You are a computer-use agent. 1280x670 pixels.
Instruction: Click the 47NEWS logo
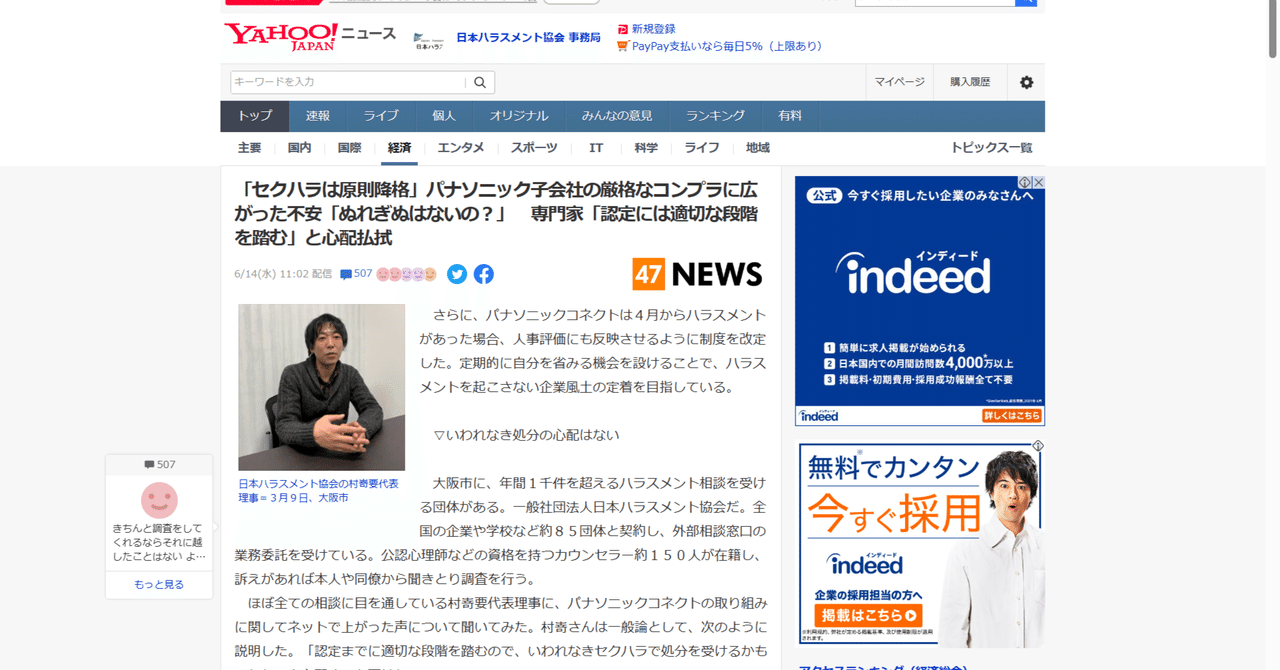[697, 273]
